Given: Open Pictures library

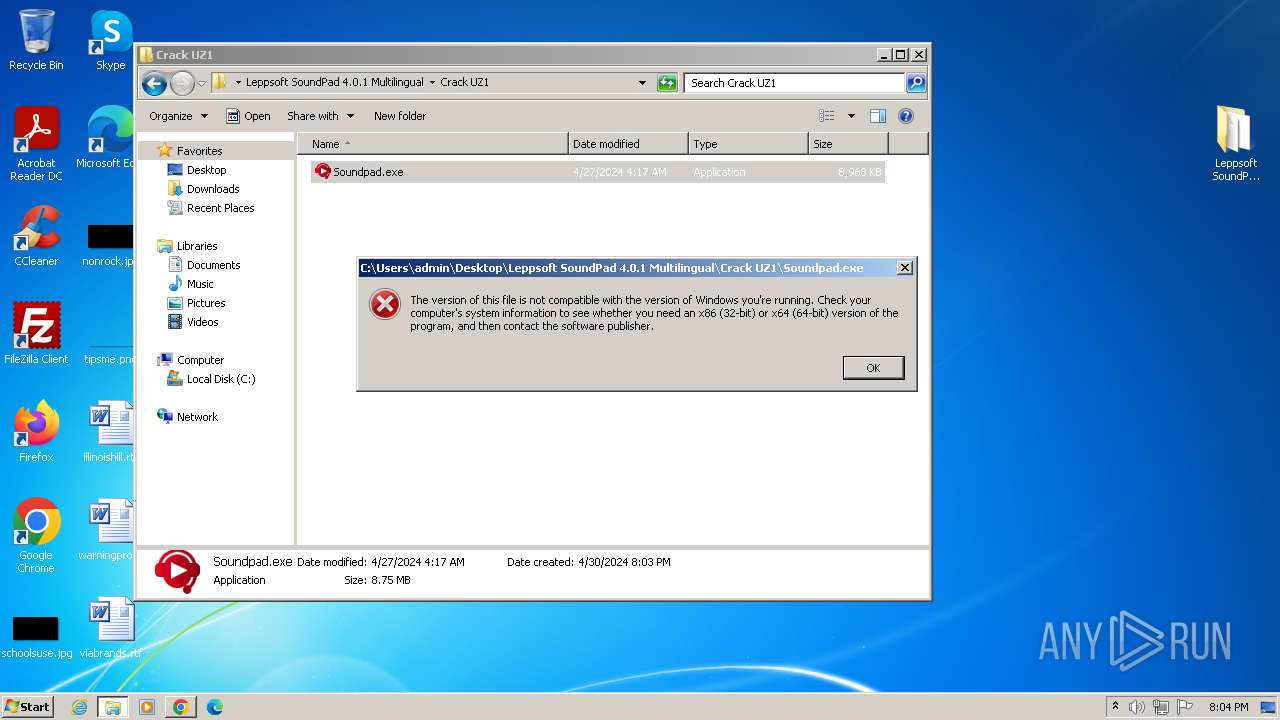Looking at the screenshot, I should (206, 303).
